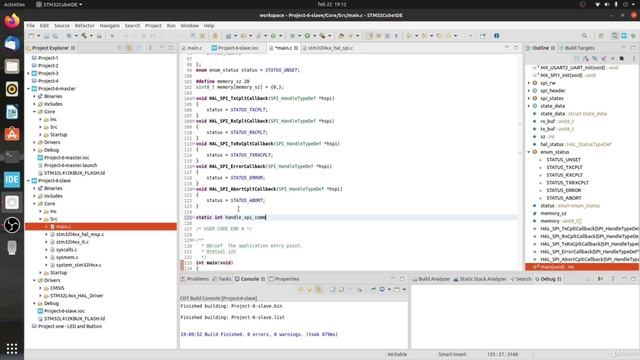Open the Navigate menu
The image size is (640, 360).
point(110,25)
